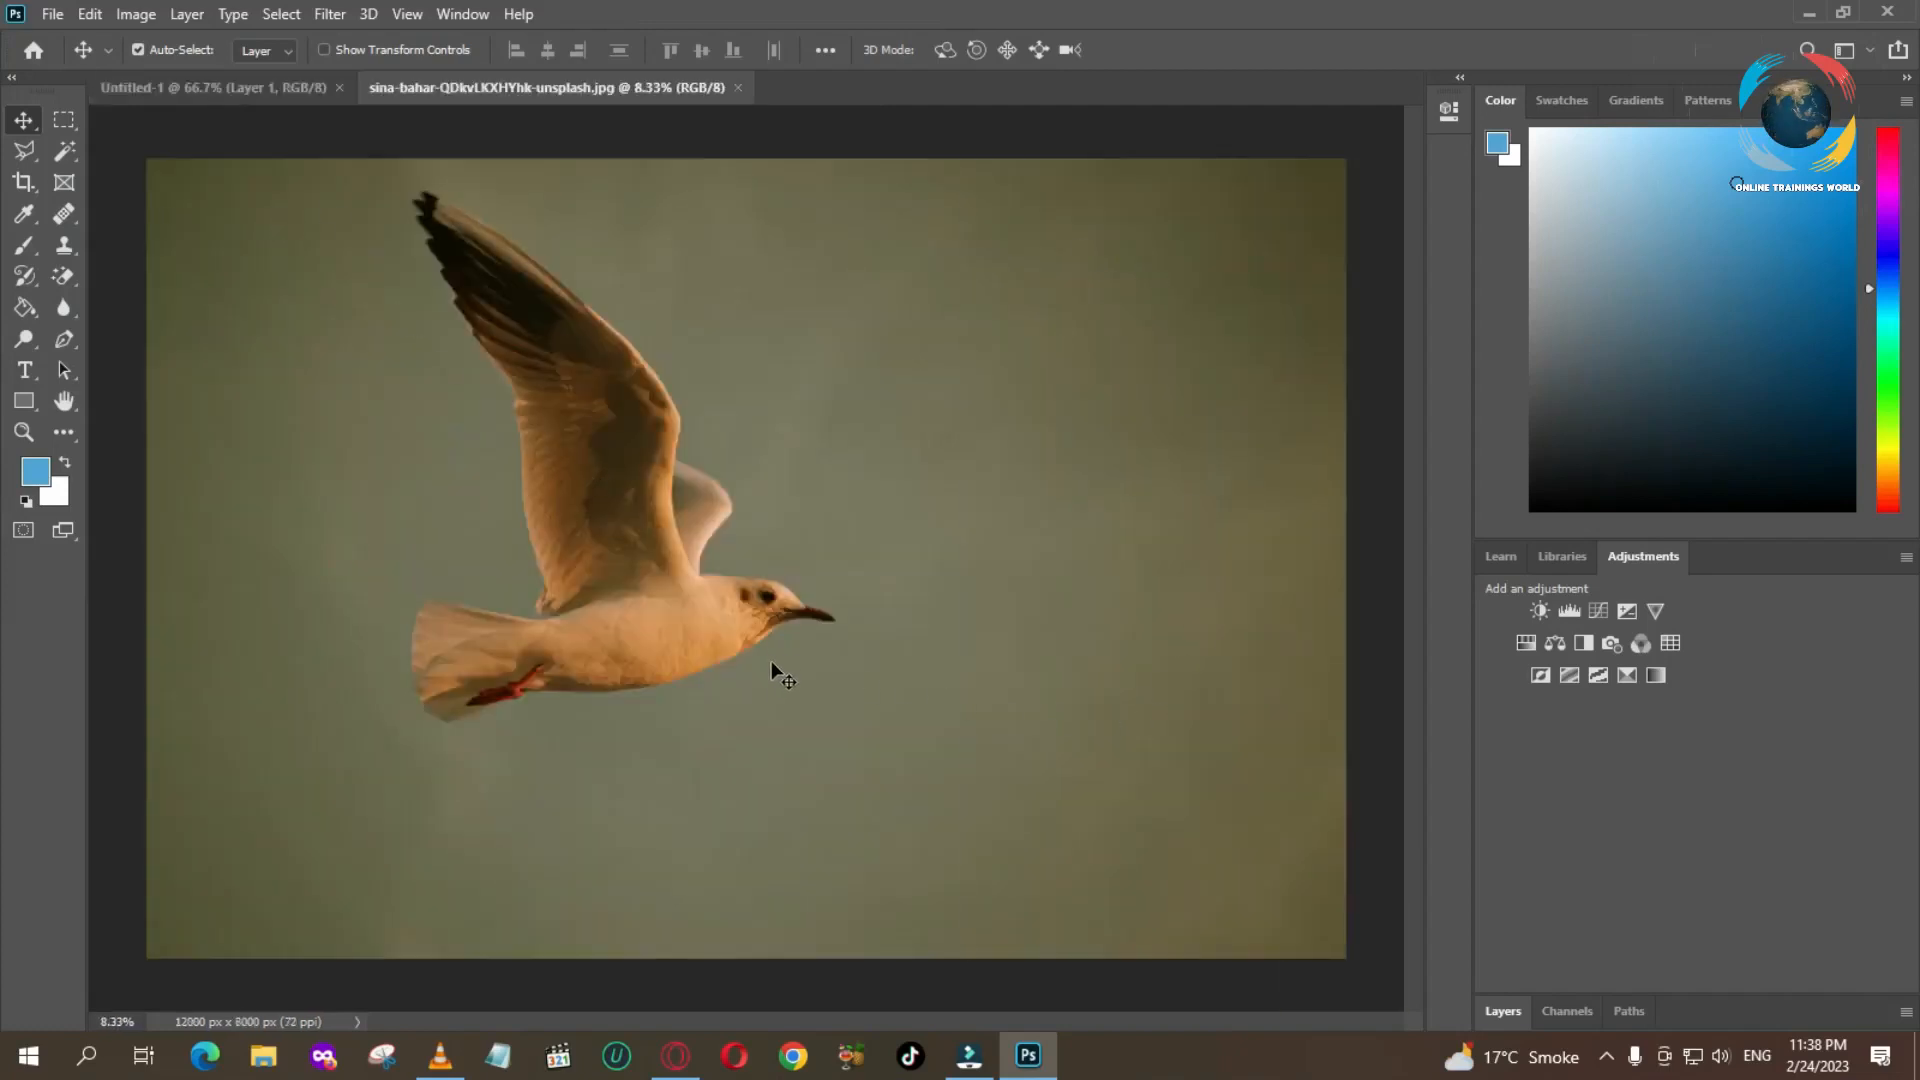Select the Hand tool
The image size is (1920, 1080).
[x=64, y=401]
